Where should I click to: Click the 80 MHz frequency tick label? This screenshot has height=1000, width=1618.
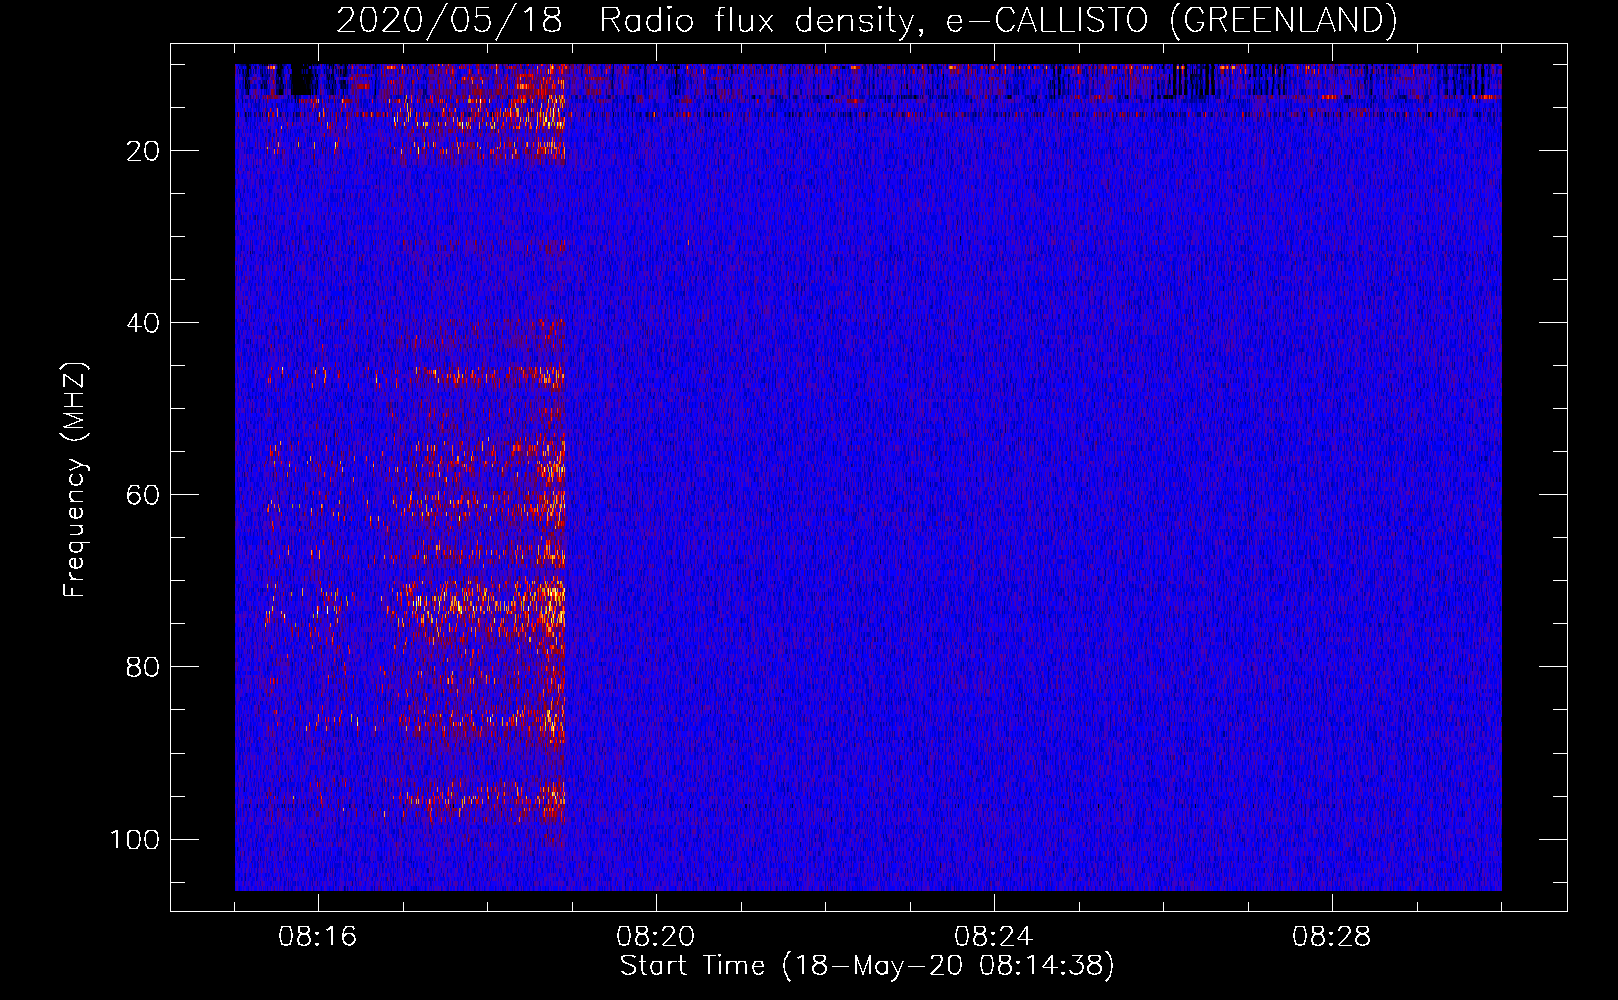pos(143,667)
